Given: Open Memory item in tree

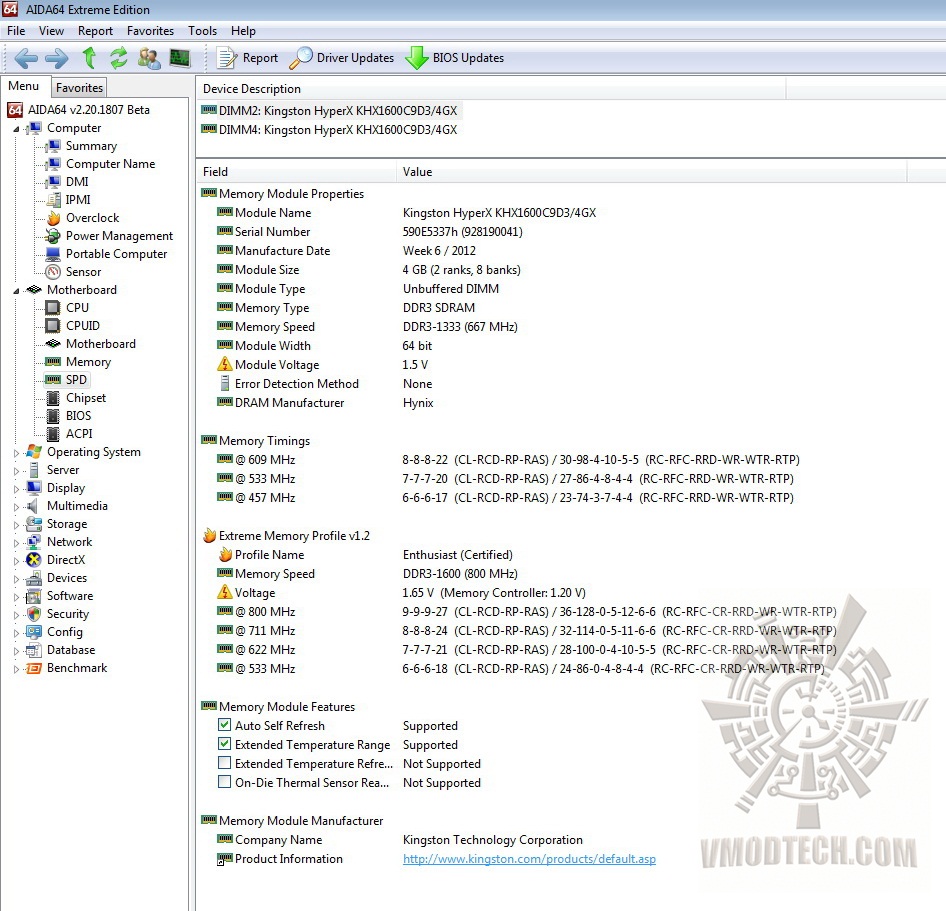Looking at the screenshot, I should (x=88, y=362).
